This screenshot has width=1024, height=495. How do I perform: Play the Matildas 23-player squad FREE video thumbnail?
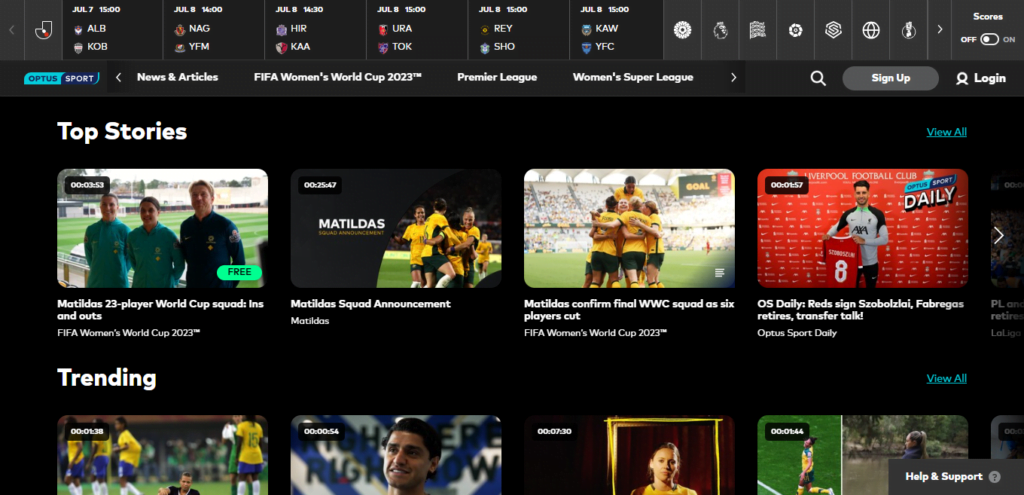pos(163,229)
